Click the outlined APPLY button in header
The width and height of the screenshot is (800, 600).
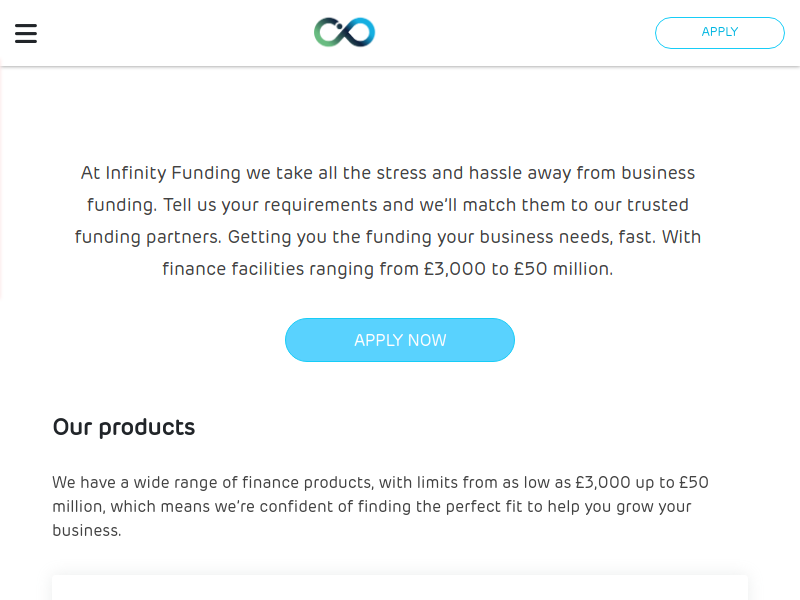(x=719, y=33)
